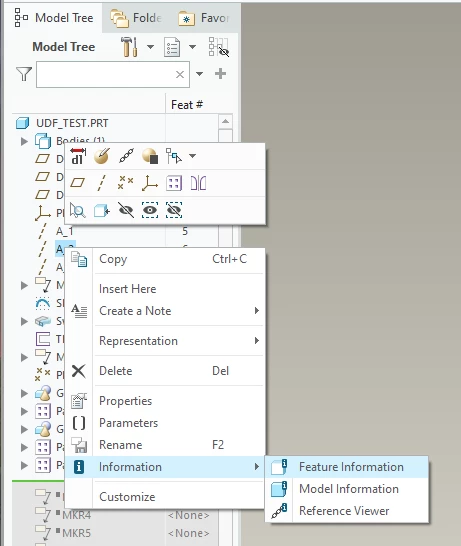Screen dimensions: 461x546
Task: Click the Hide crossed-eye icon
Action: pos(126,210)
